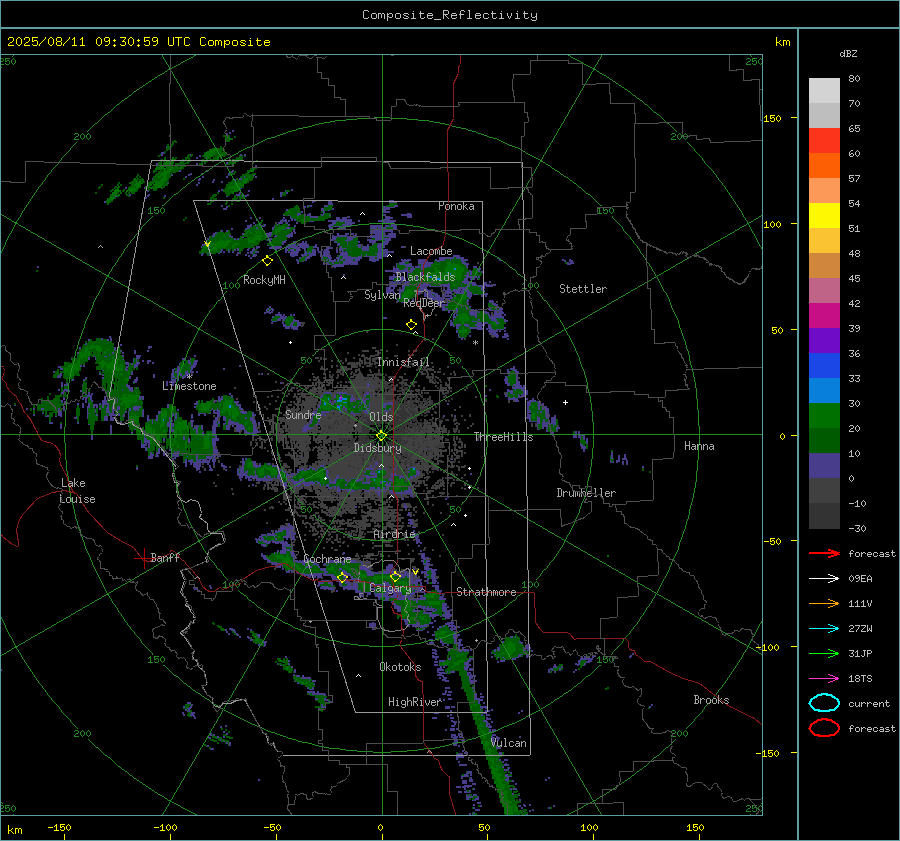Select the ThreeHills label
This screenshot has height=841, width=900.
pyautogui.click(x=503, y=437)
